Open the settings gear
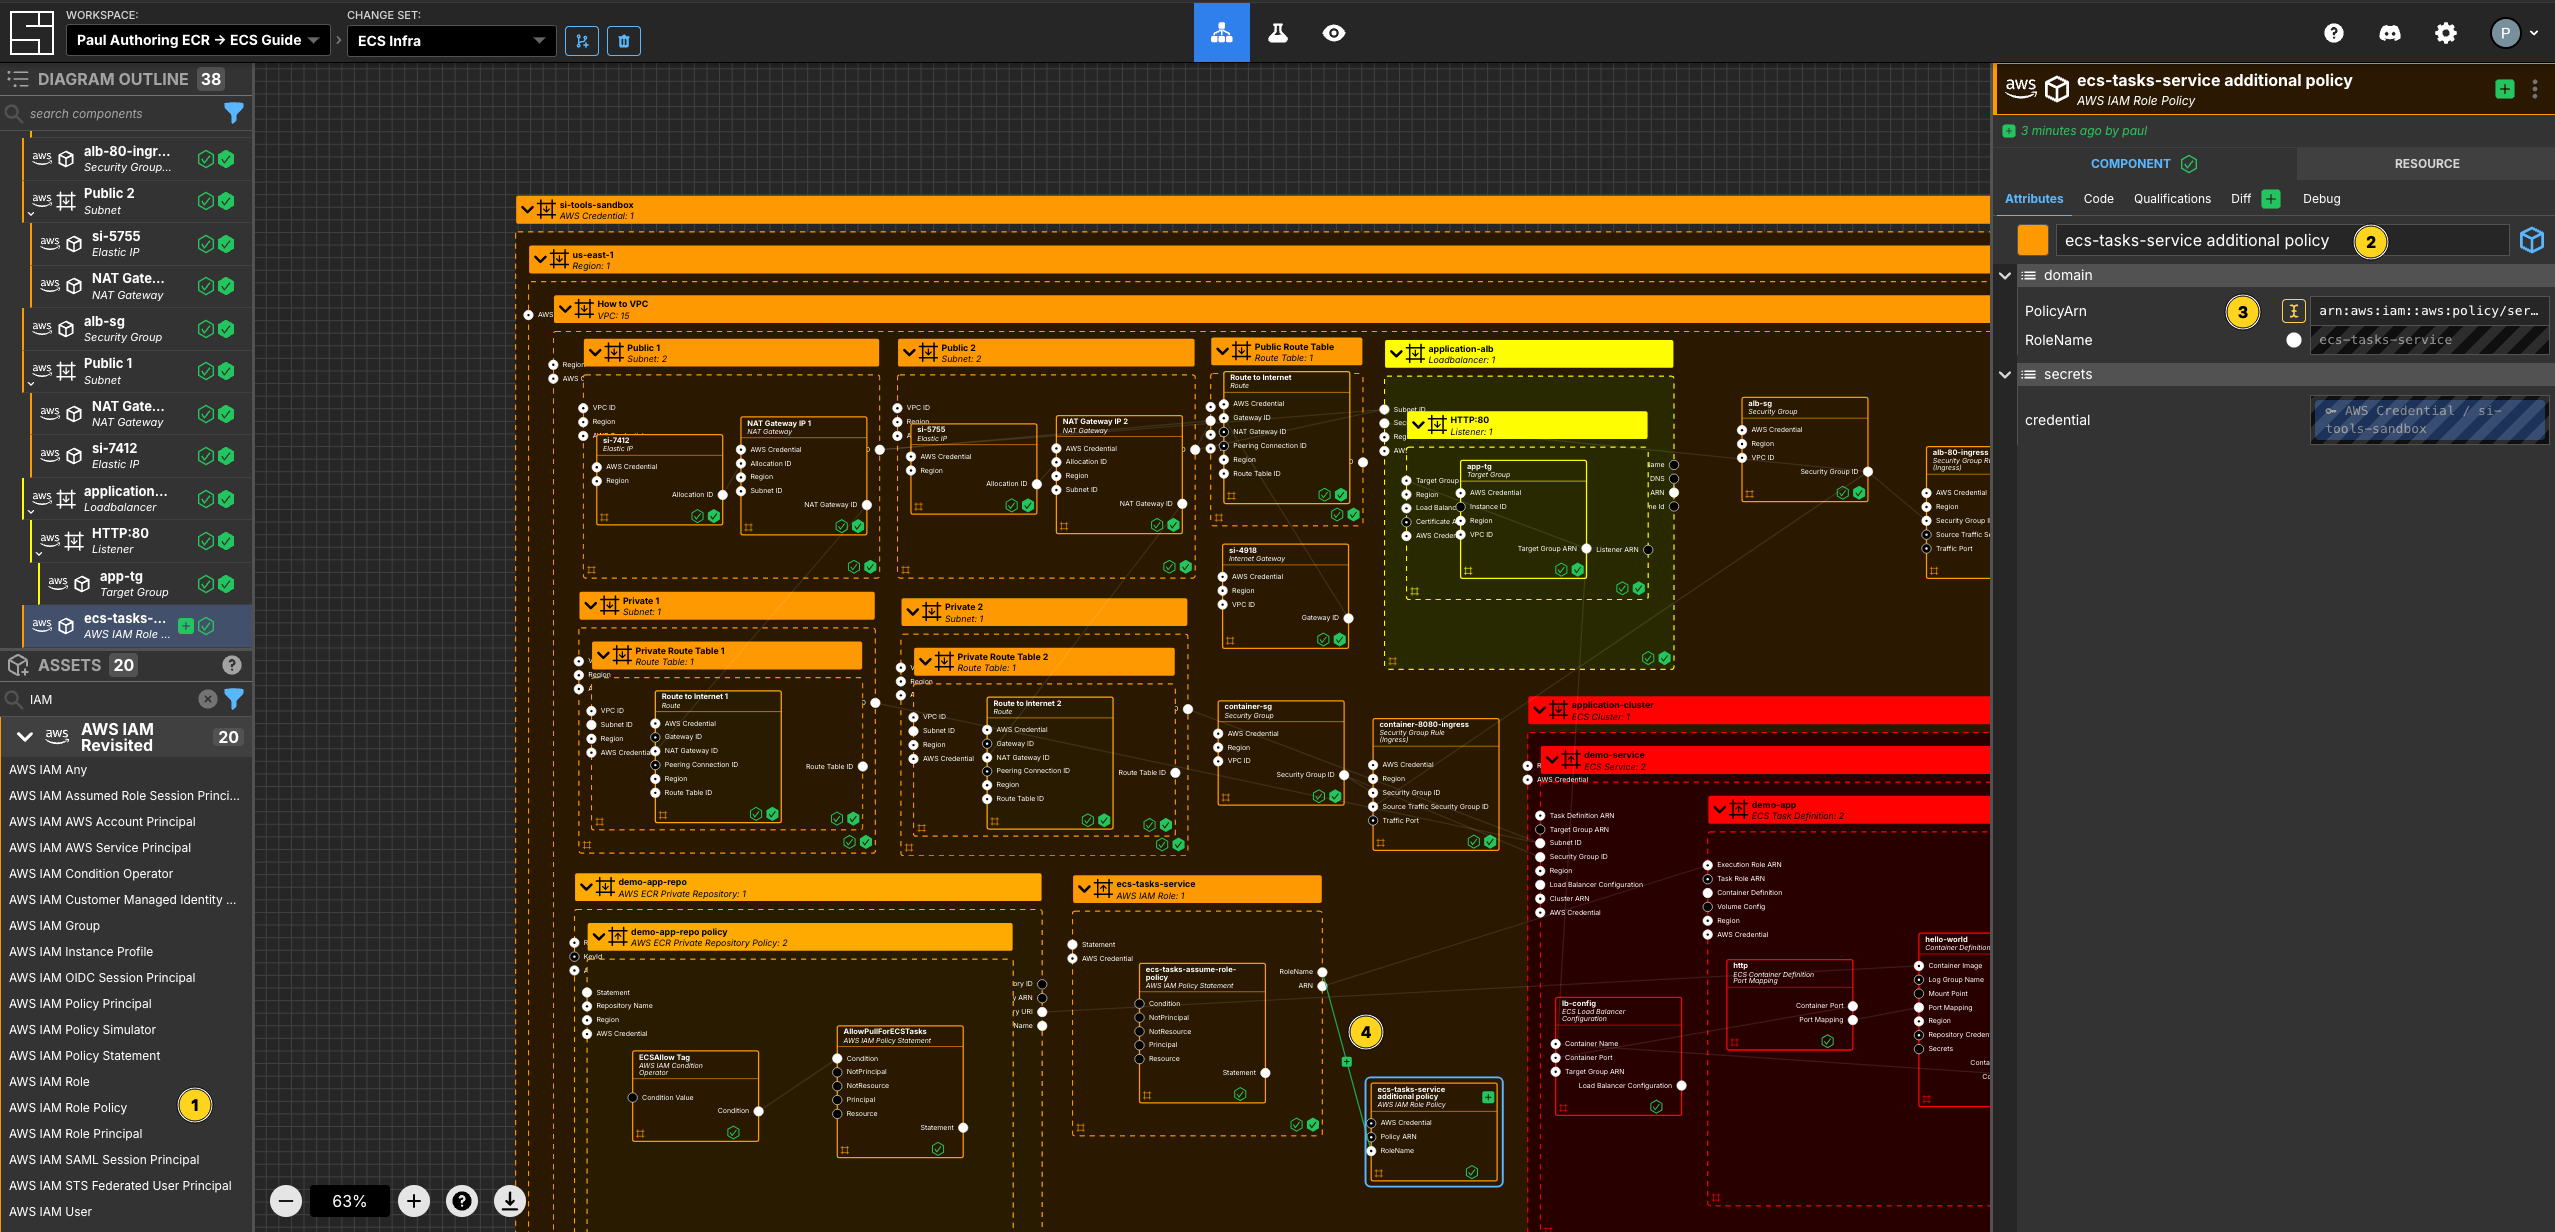This screenshot has width=2555, height=1232. point(2446,33)
